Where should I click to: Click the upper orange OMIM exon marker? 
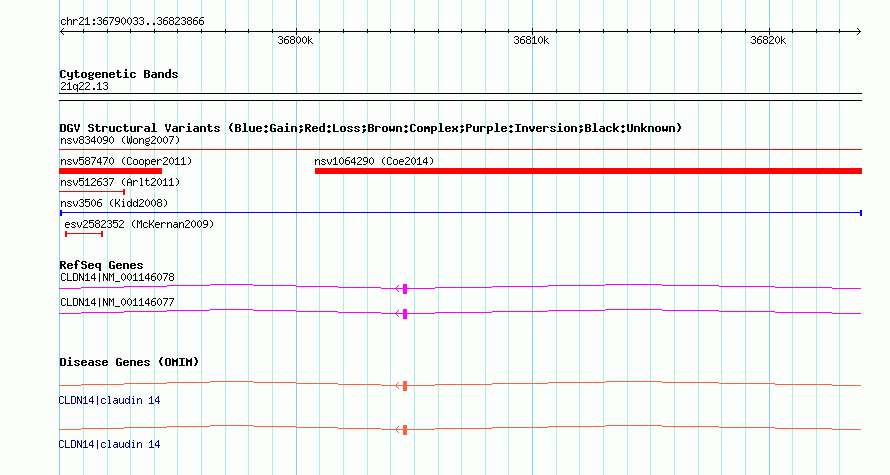(x=405, y=386)
